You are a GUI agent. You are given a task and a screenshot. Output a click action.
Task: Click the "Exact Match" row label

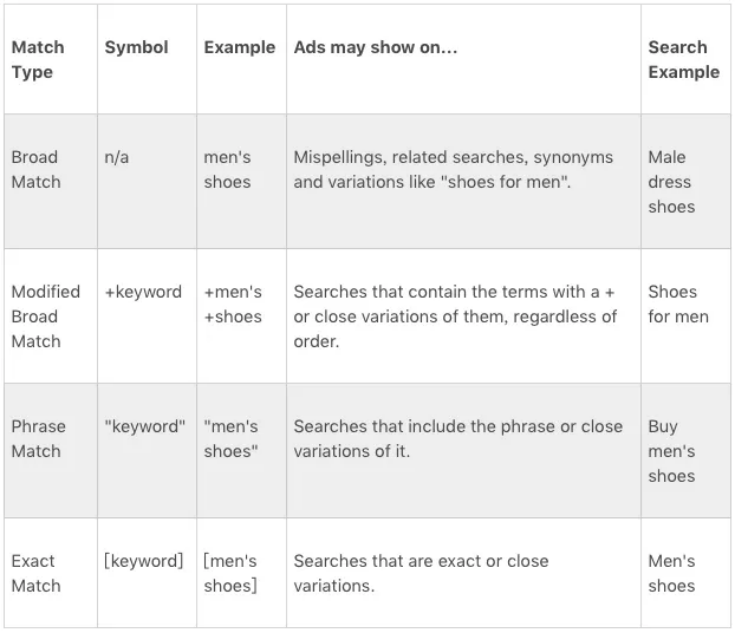[34, 573]
